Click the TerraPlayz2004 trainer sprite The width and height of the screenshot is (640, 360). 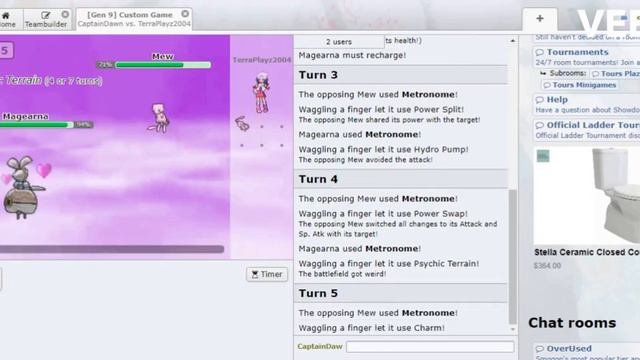(261, 93)
